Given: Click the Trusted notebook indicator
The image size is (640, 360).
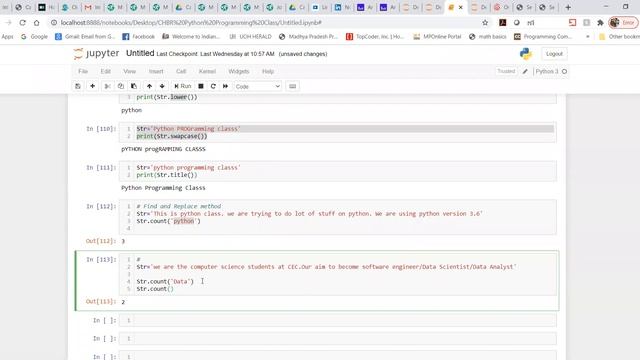Looking at the screenshot, I should tap(506, 71).
